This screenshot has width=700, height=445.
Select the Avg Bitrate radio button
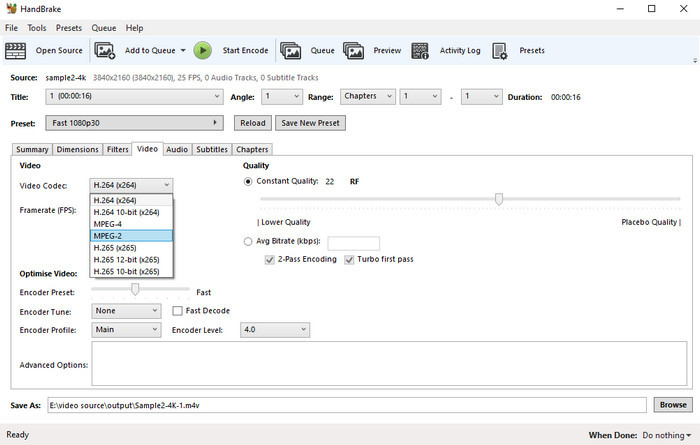(x=248, y=241)
